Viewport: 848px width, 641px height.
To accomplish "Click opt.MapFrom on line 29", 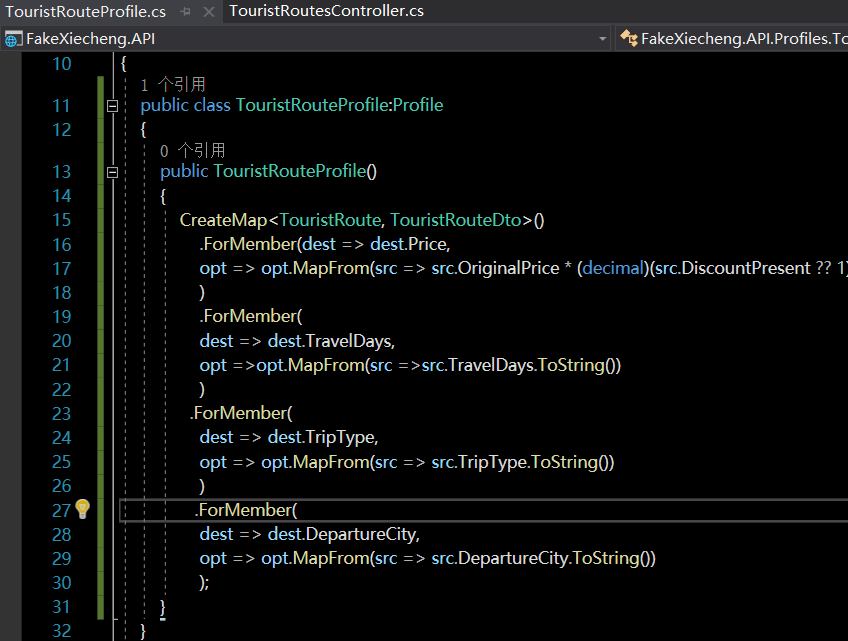I will (x=314, y=558).
